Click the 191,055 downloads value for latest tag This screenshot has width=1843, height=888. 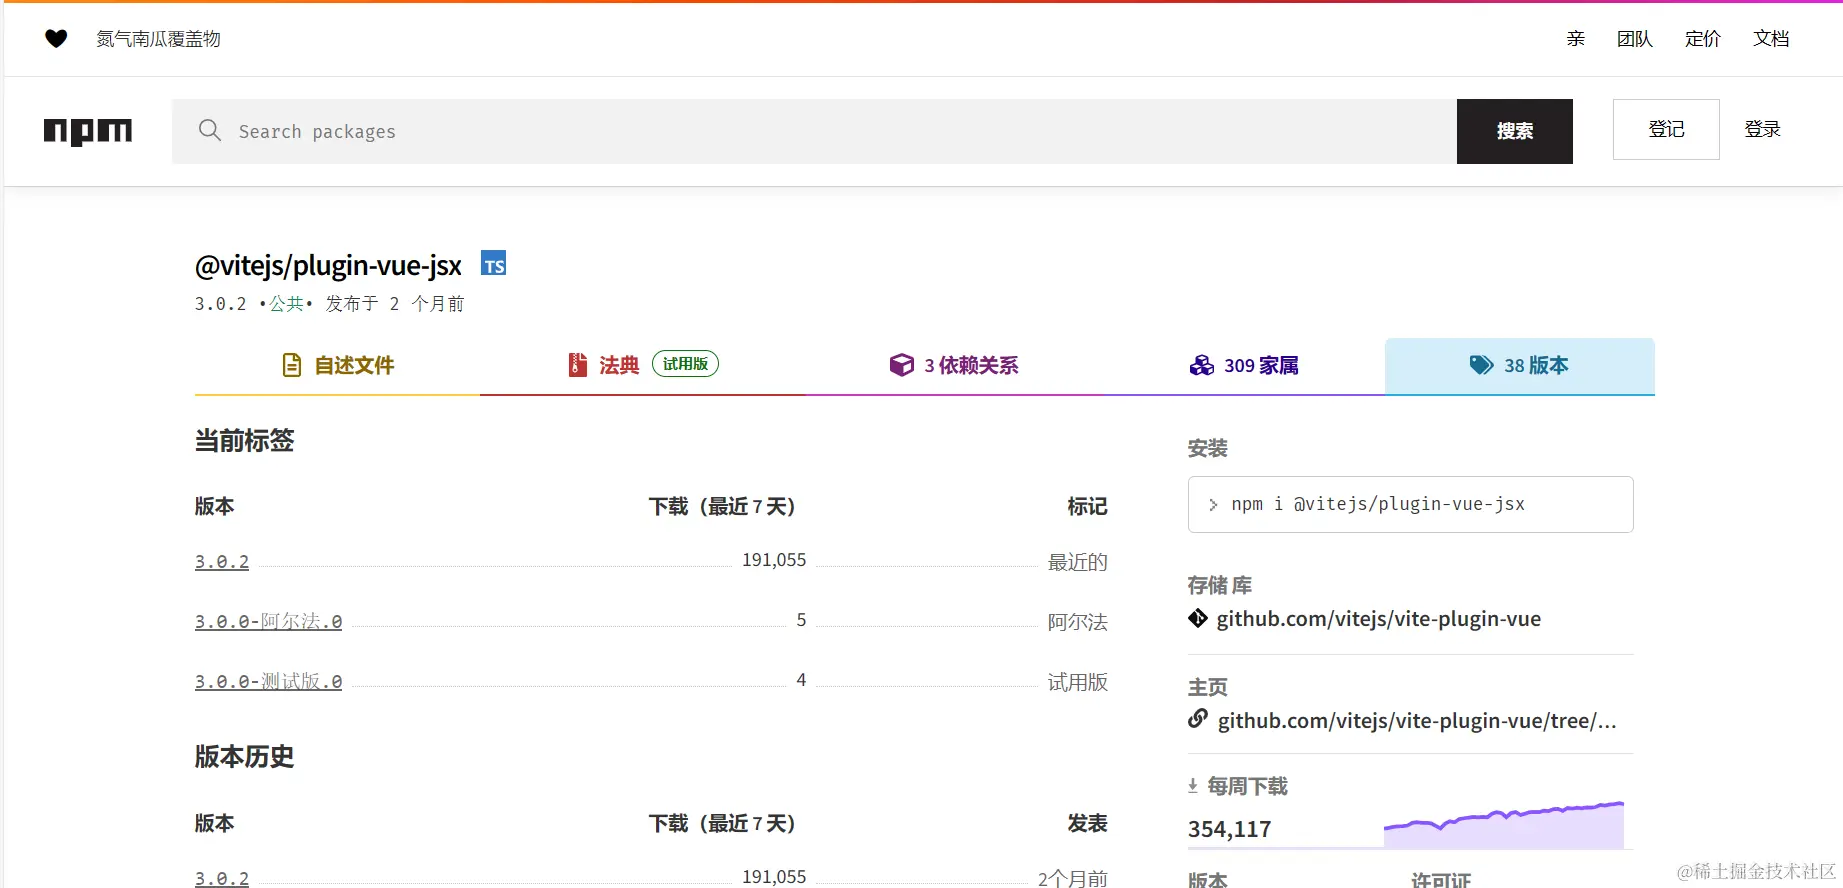point(774,560)
